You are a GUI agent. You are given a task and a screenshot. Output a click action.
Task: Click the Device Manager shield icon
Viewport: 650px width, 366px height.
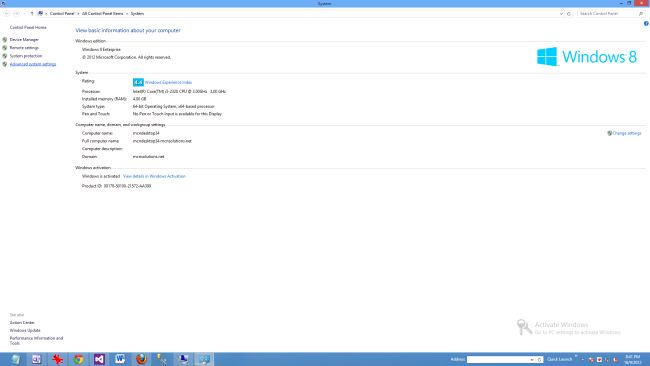pos(5,39)
